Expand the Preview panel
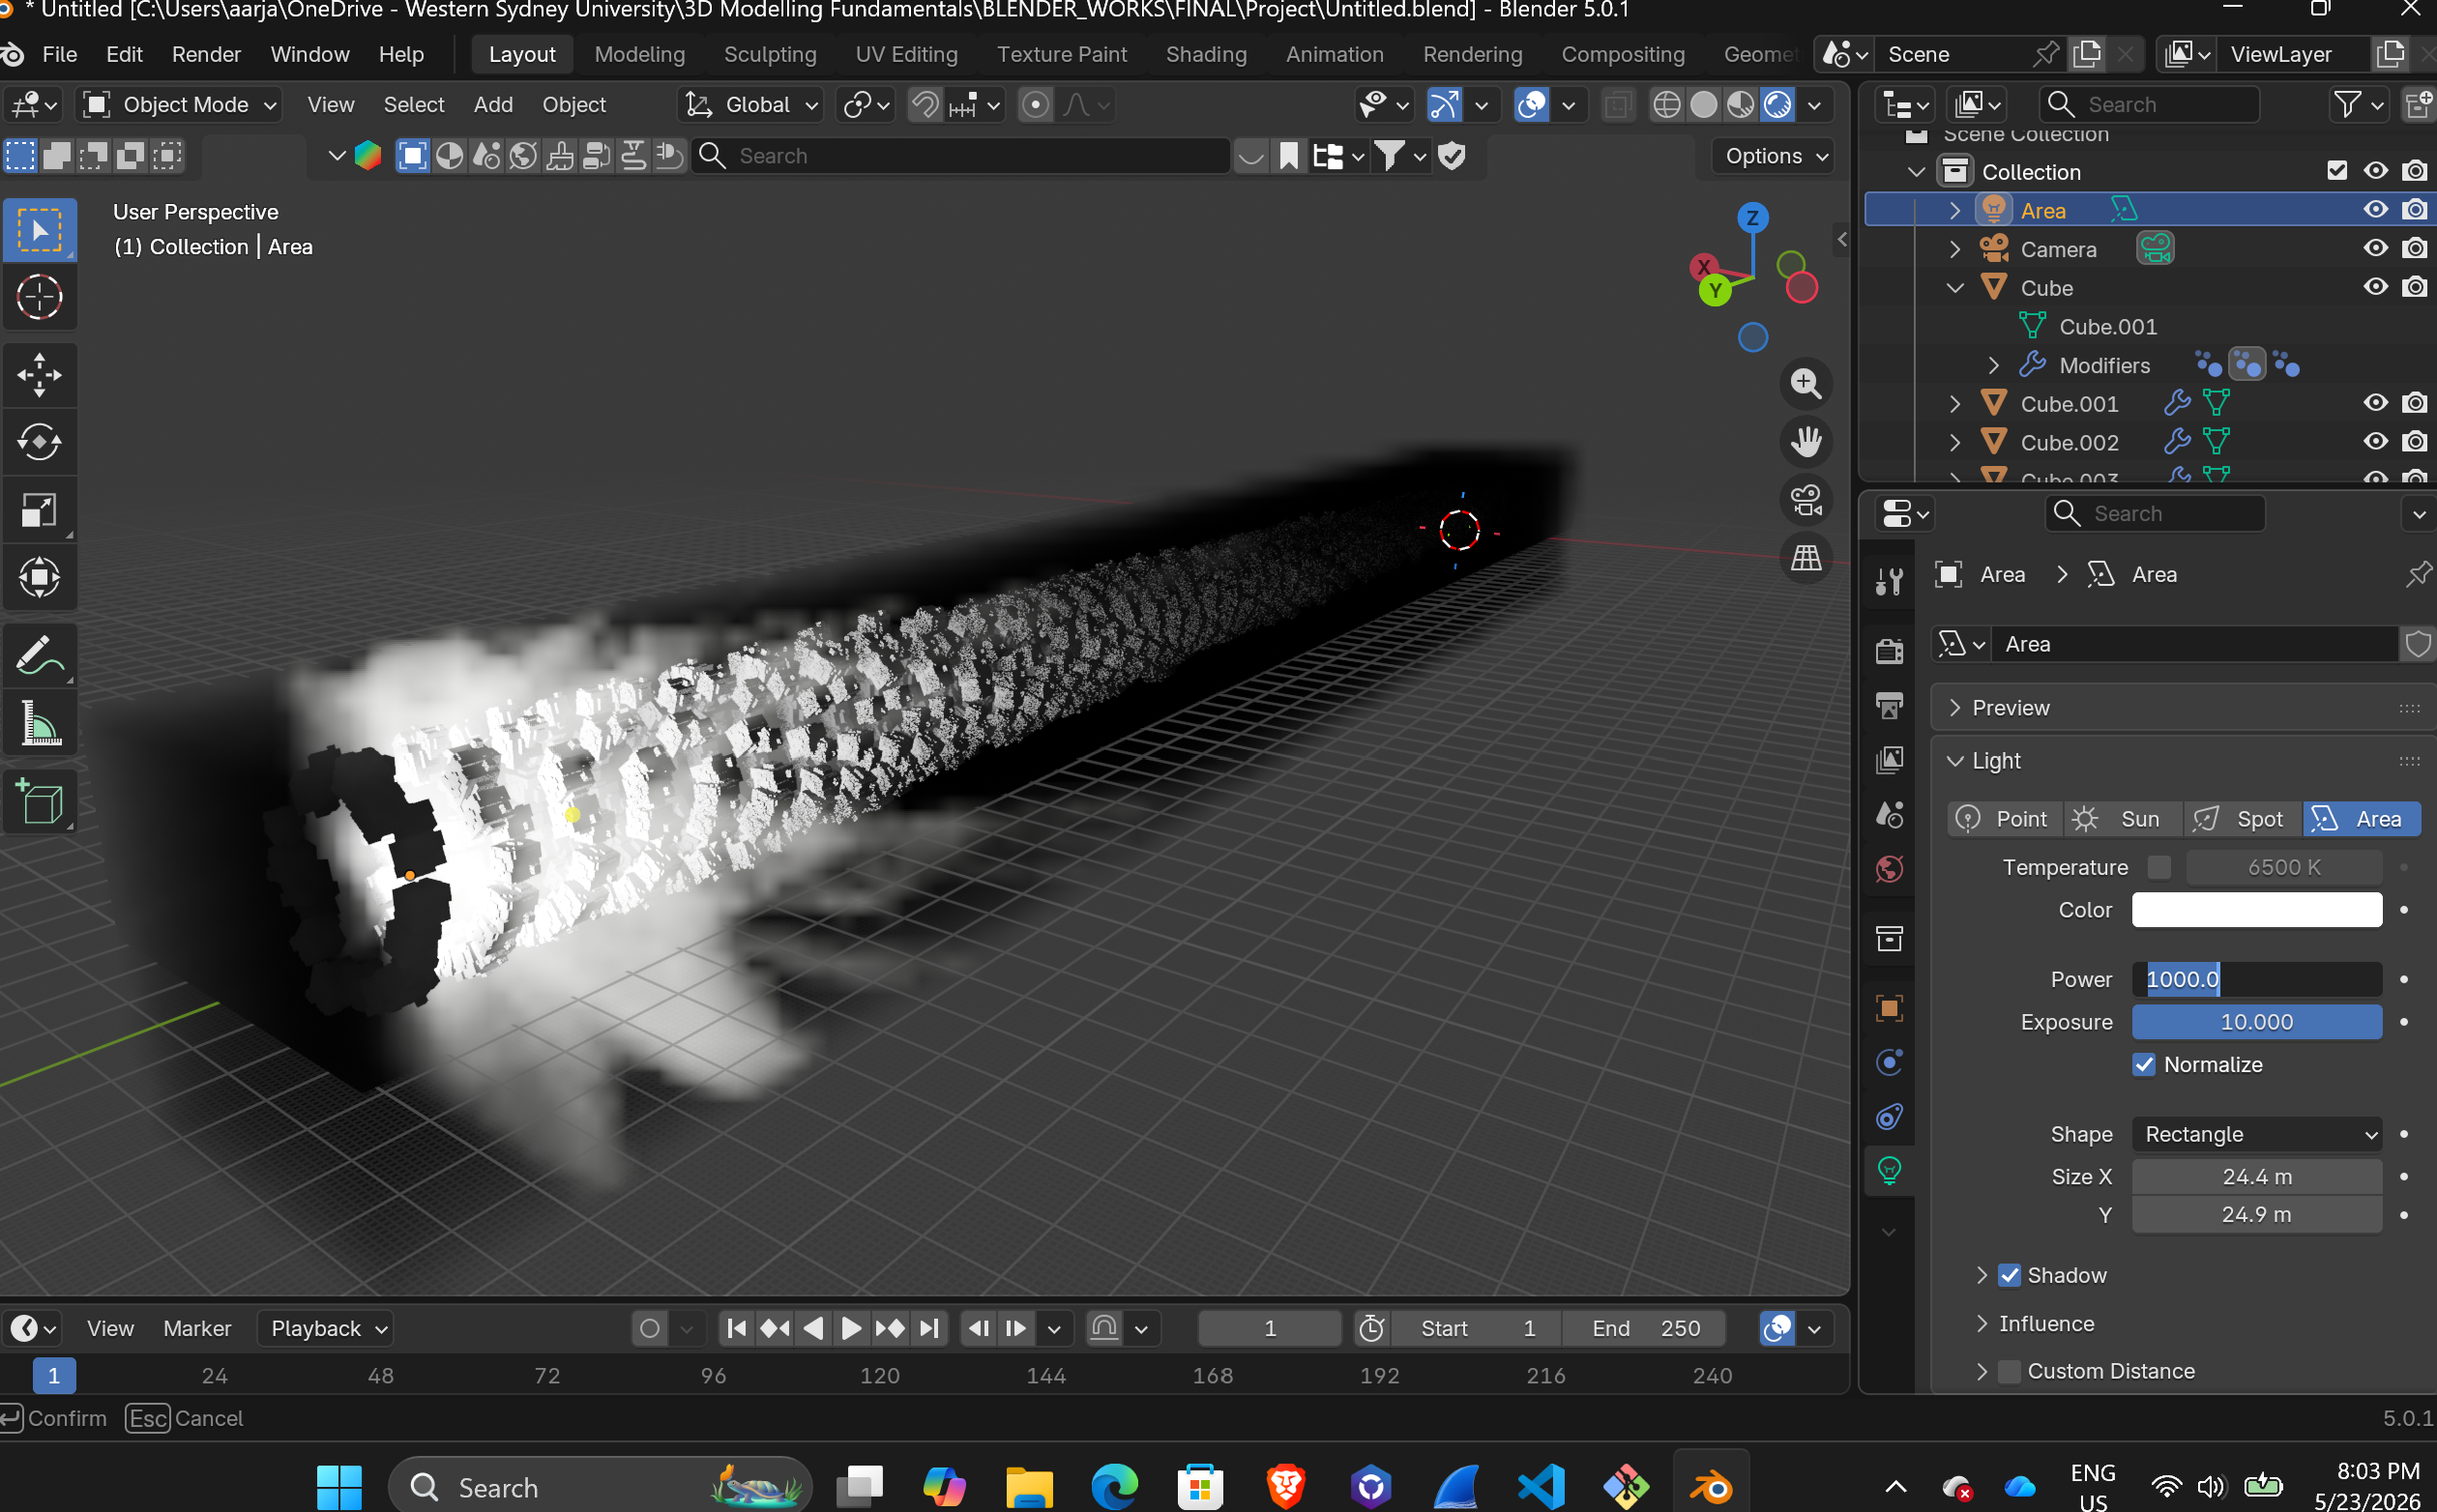 click(x=1955, y=708)
